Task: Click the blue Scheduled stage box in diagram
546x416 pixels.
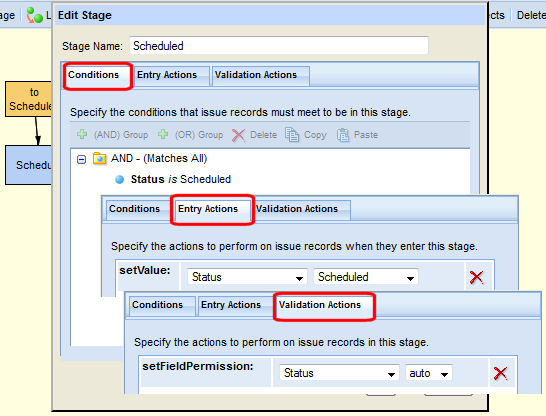Action: tap(29, 165)
